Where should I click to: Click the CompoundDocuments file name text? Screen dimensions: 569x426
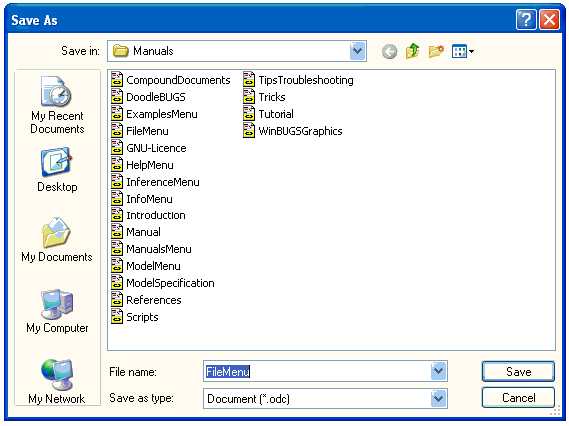pyautogui.click(x=178, y=80)
